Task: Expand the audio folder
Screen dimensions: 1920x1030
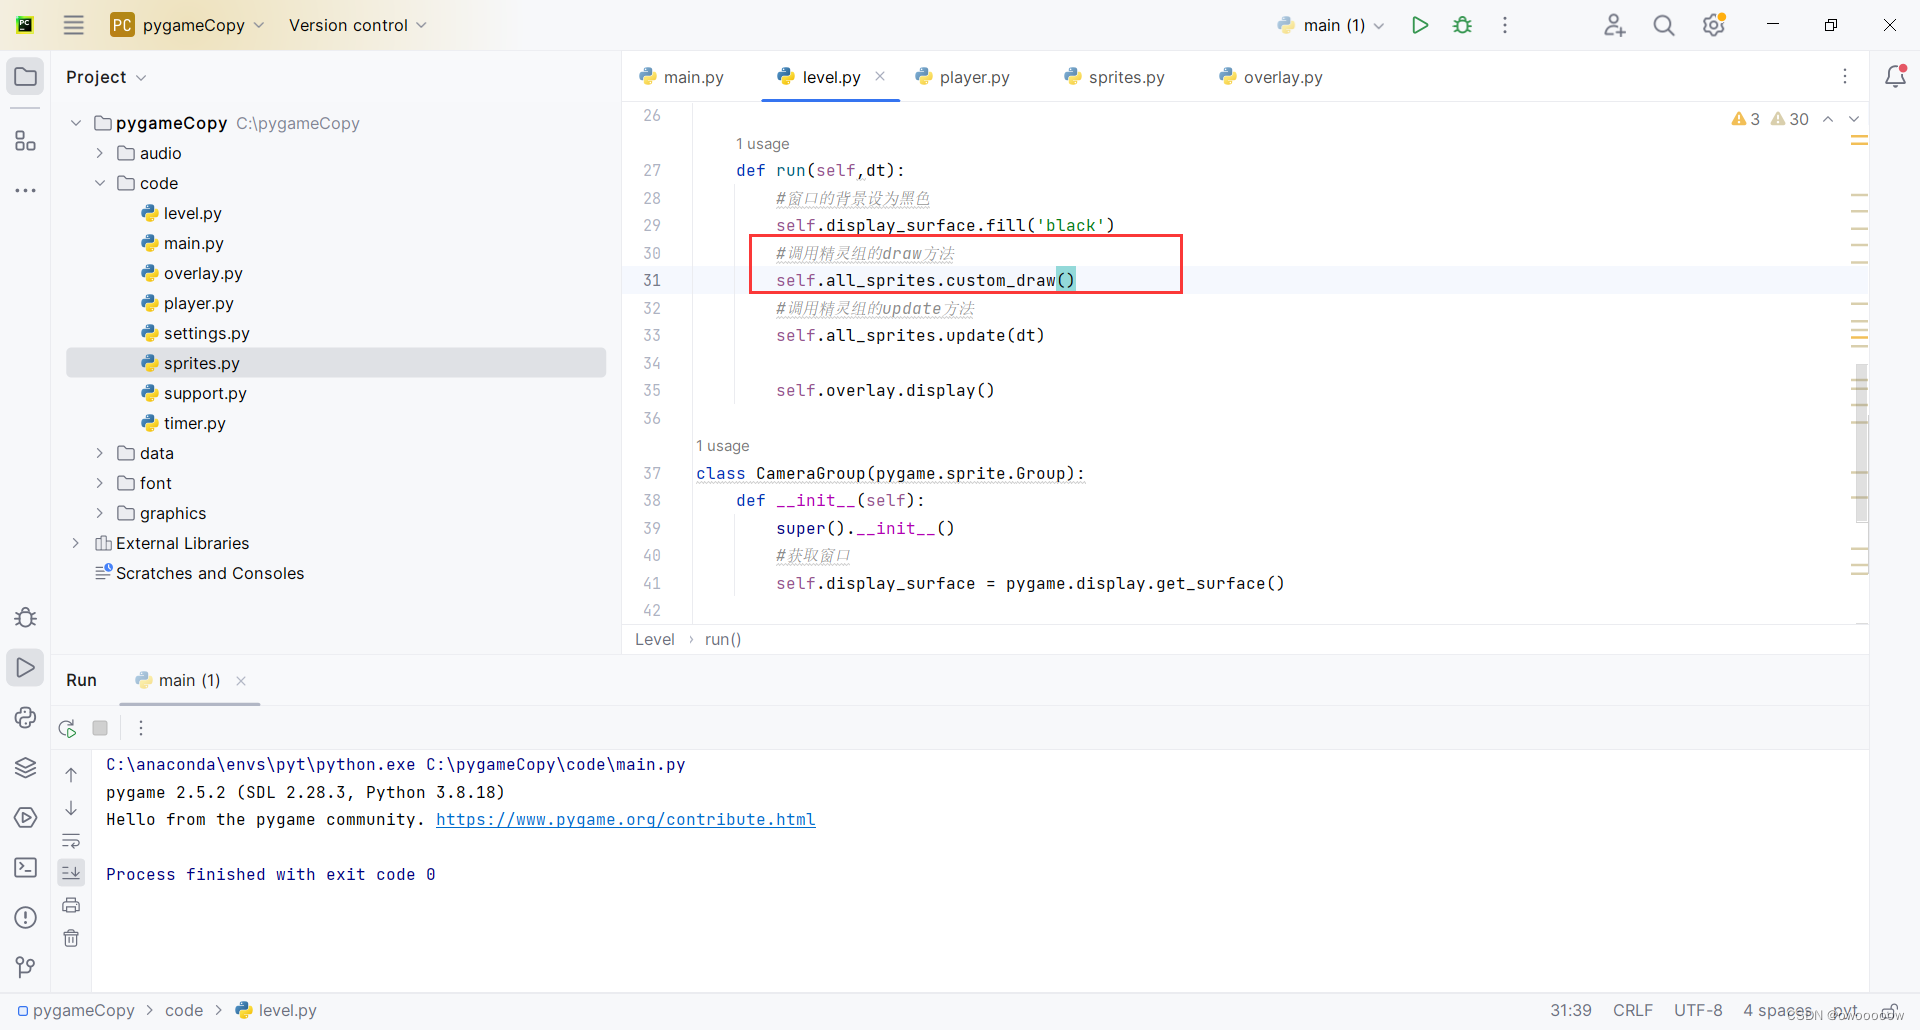Action: point(100,153)
